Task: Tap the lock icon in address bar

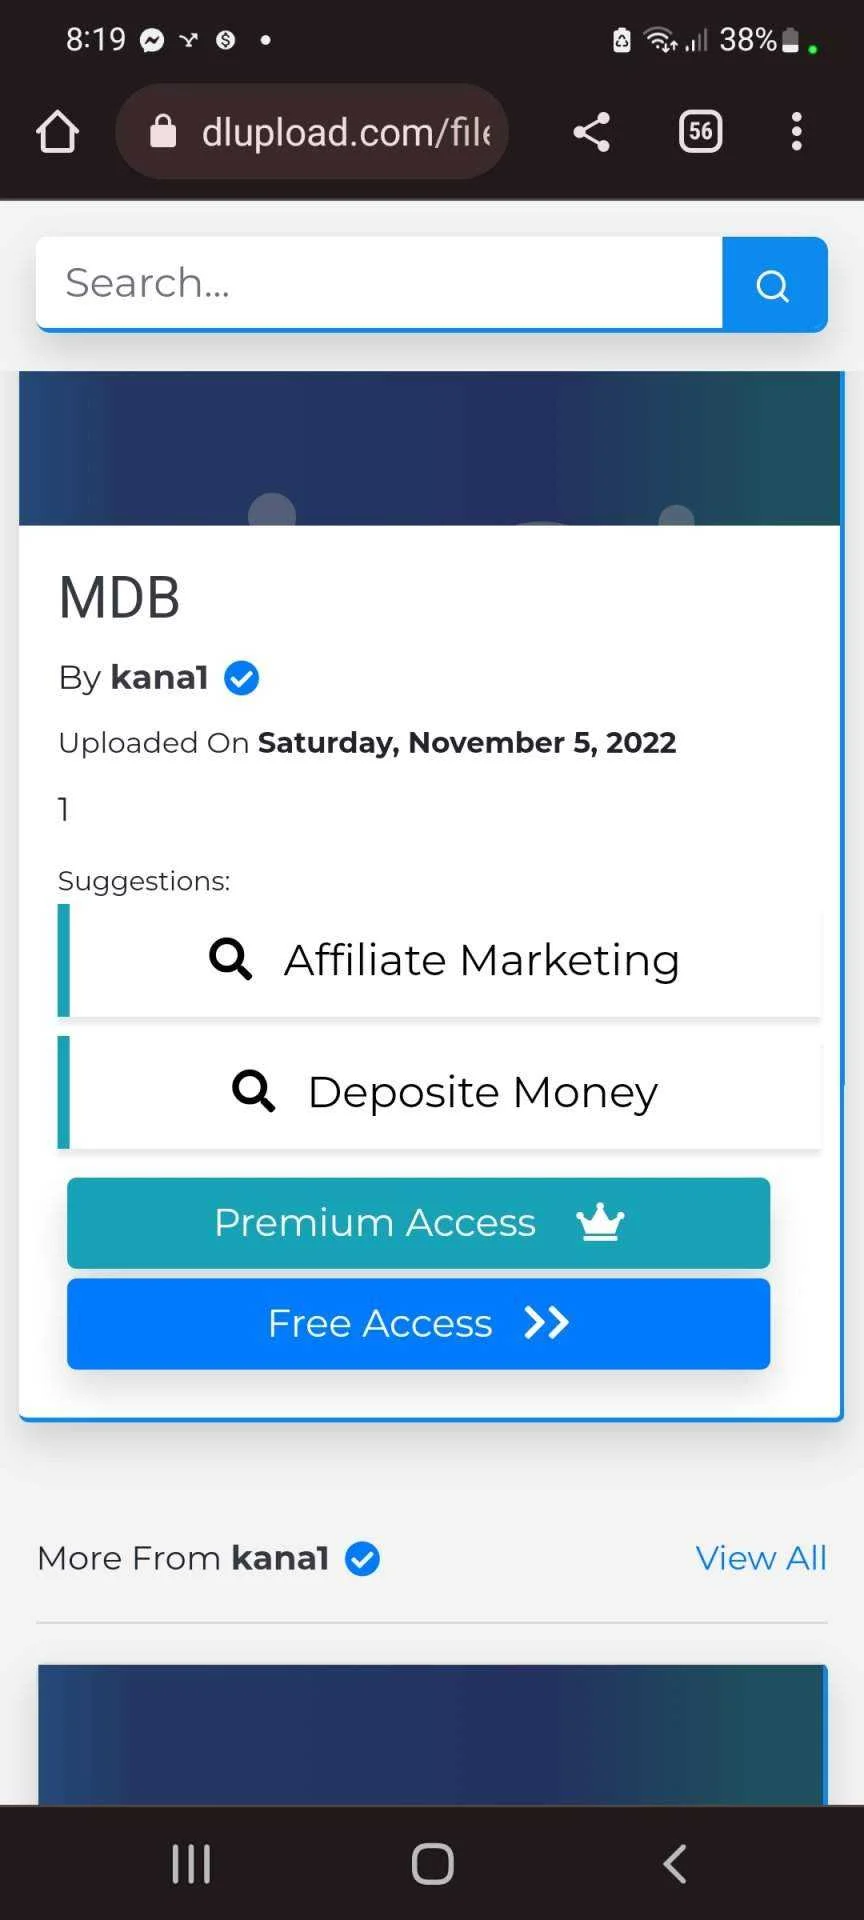Action: point(163,131)
